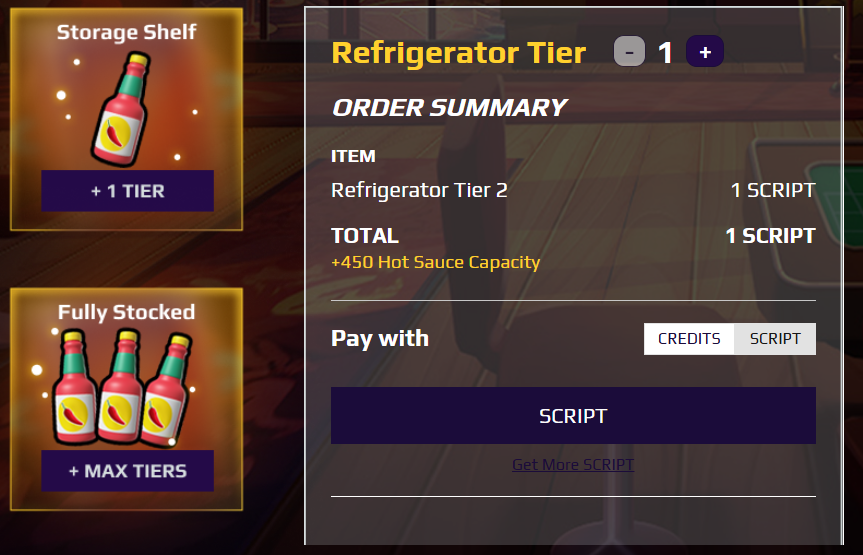This screenshot has width=863, height=555.
Task: Click the +450 Hot Sauce Capacity text
Action: (x=435, y=263)
